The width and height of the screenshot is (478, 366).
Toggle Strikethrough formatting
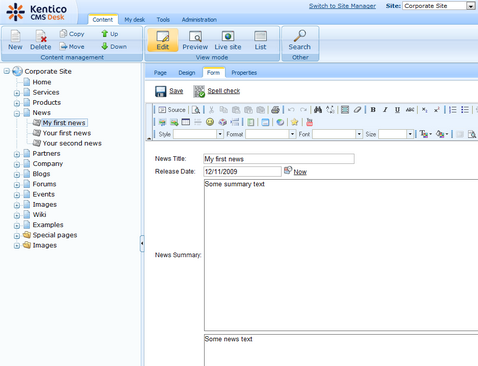(410, 110)
